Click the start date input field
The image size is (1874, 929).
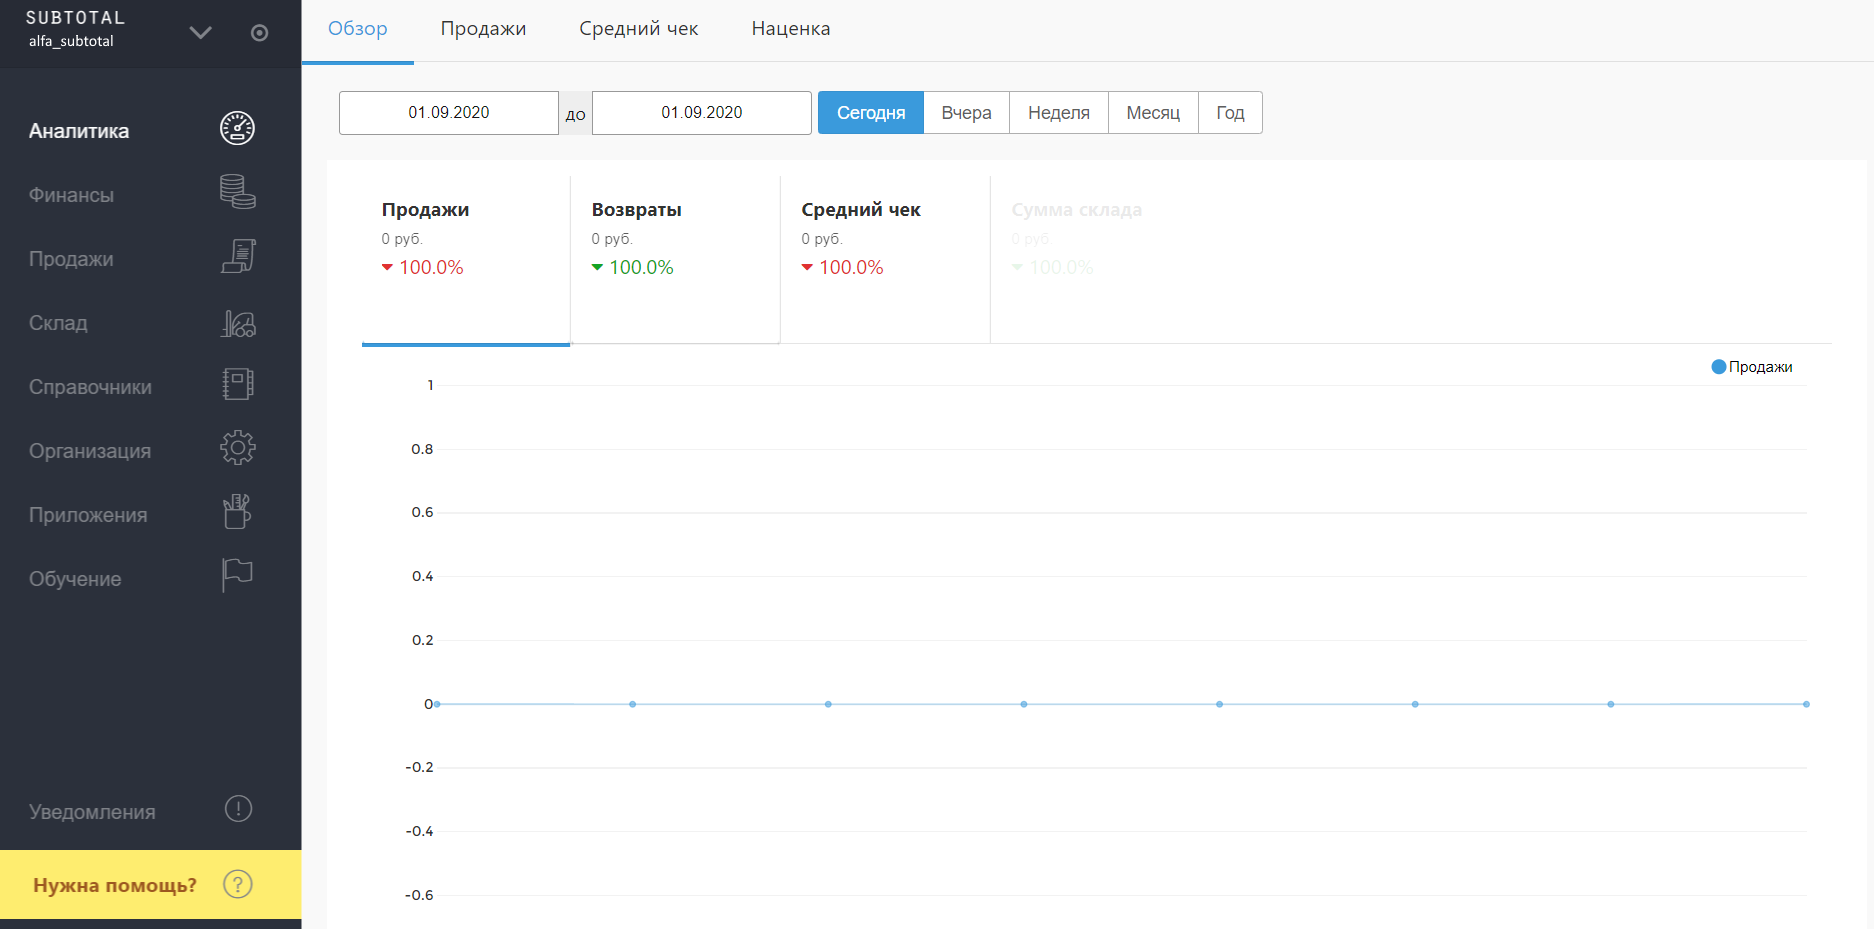click(448, 113)
